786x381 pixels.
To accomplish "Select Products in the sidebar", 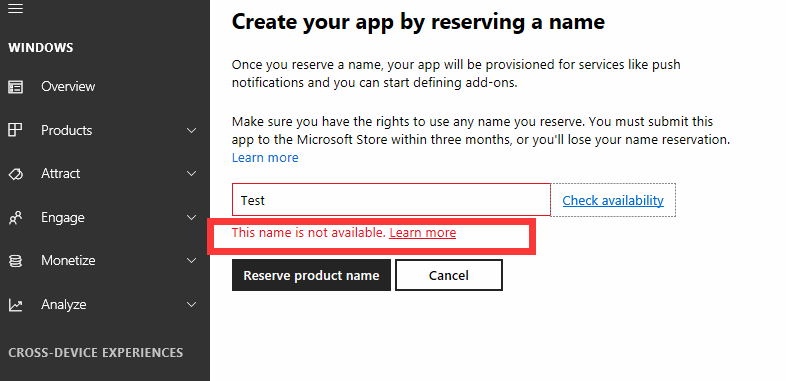I will coord(67,130).
